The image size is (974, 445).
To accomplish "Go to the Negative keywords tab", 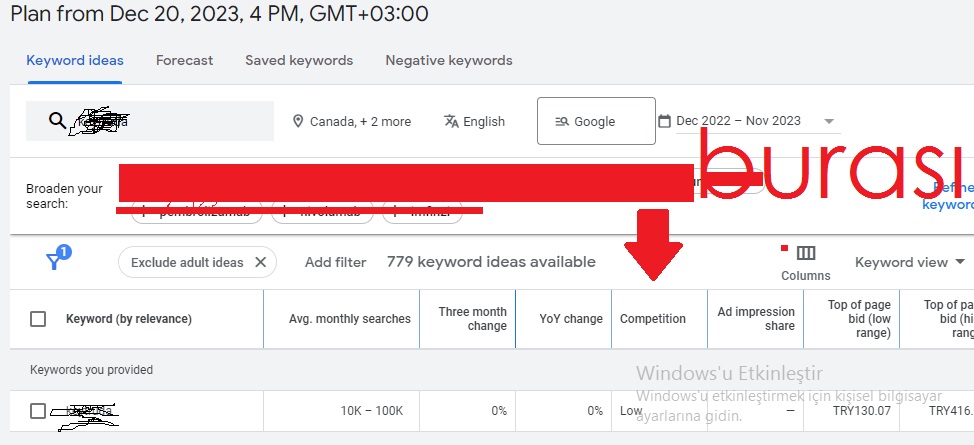I will (449, 60).
